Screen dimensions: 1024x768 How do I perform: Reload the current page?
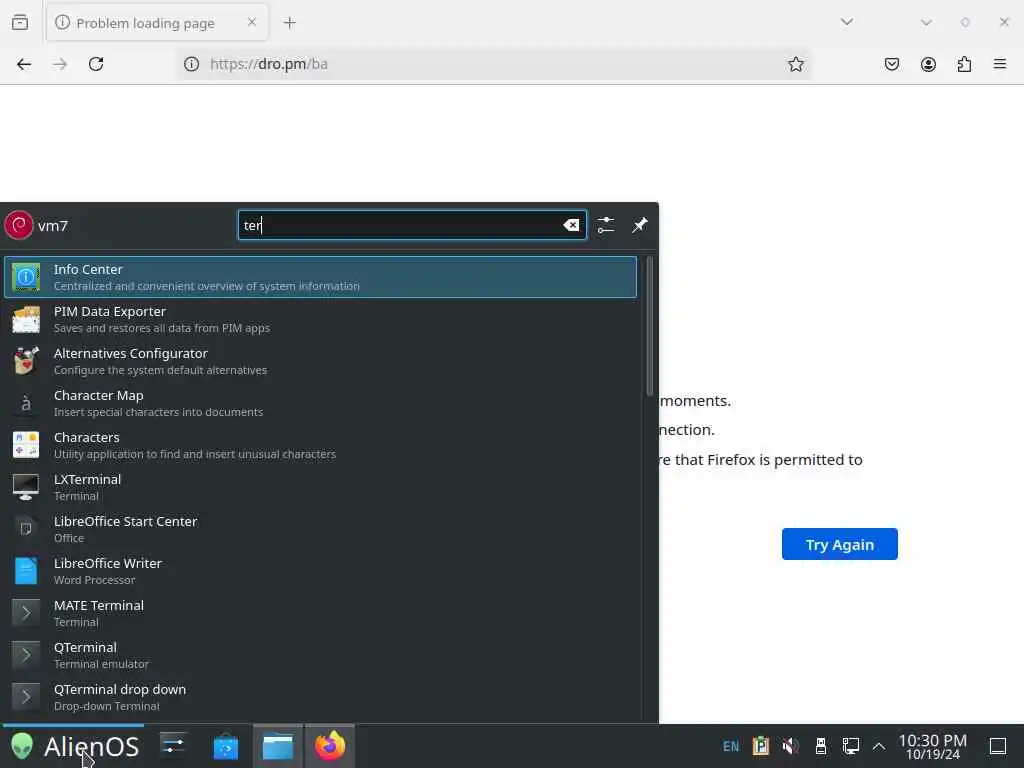coord(96,64)
